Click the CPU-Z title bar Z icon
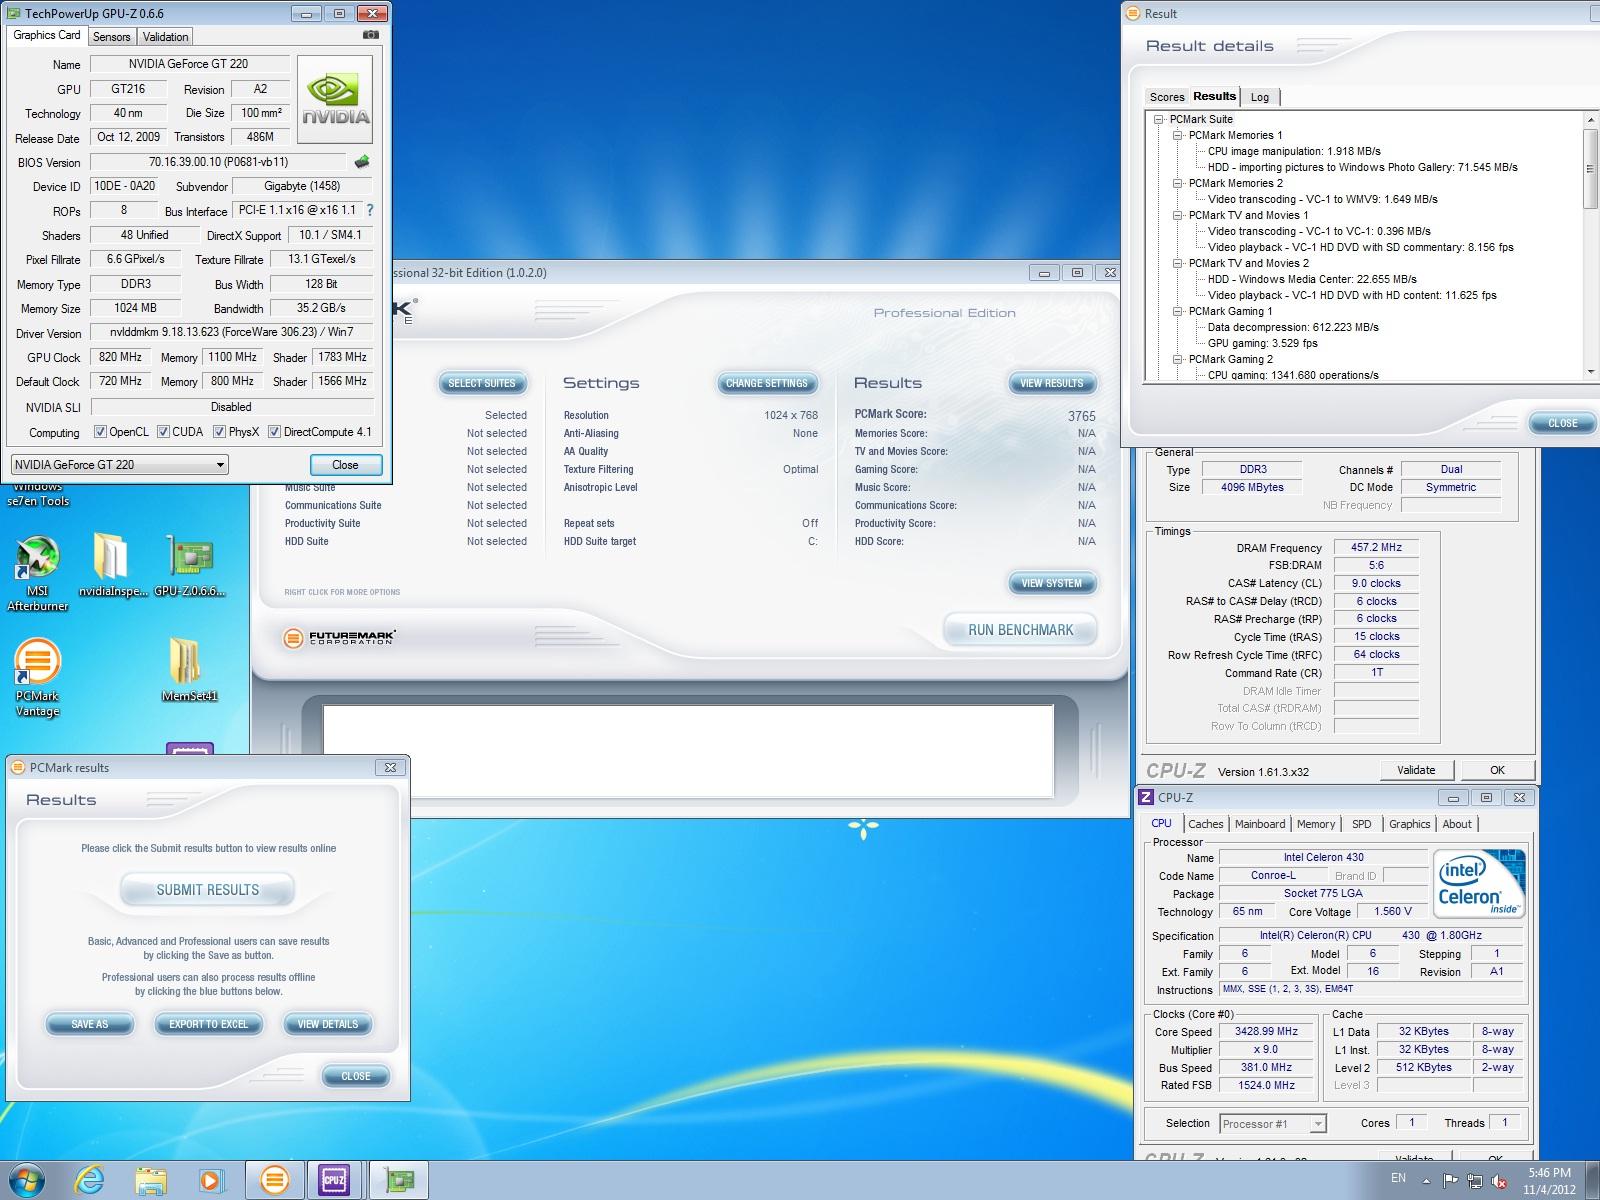 [1146, 797]
